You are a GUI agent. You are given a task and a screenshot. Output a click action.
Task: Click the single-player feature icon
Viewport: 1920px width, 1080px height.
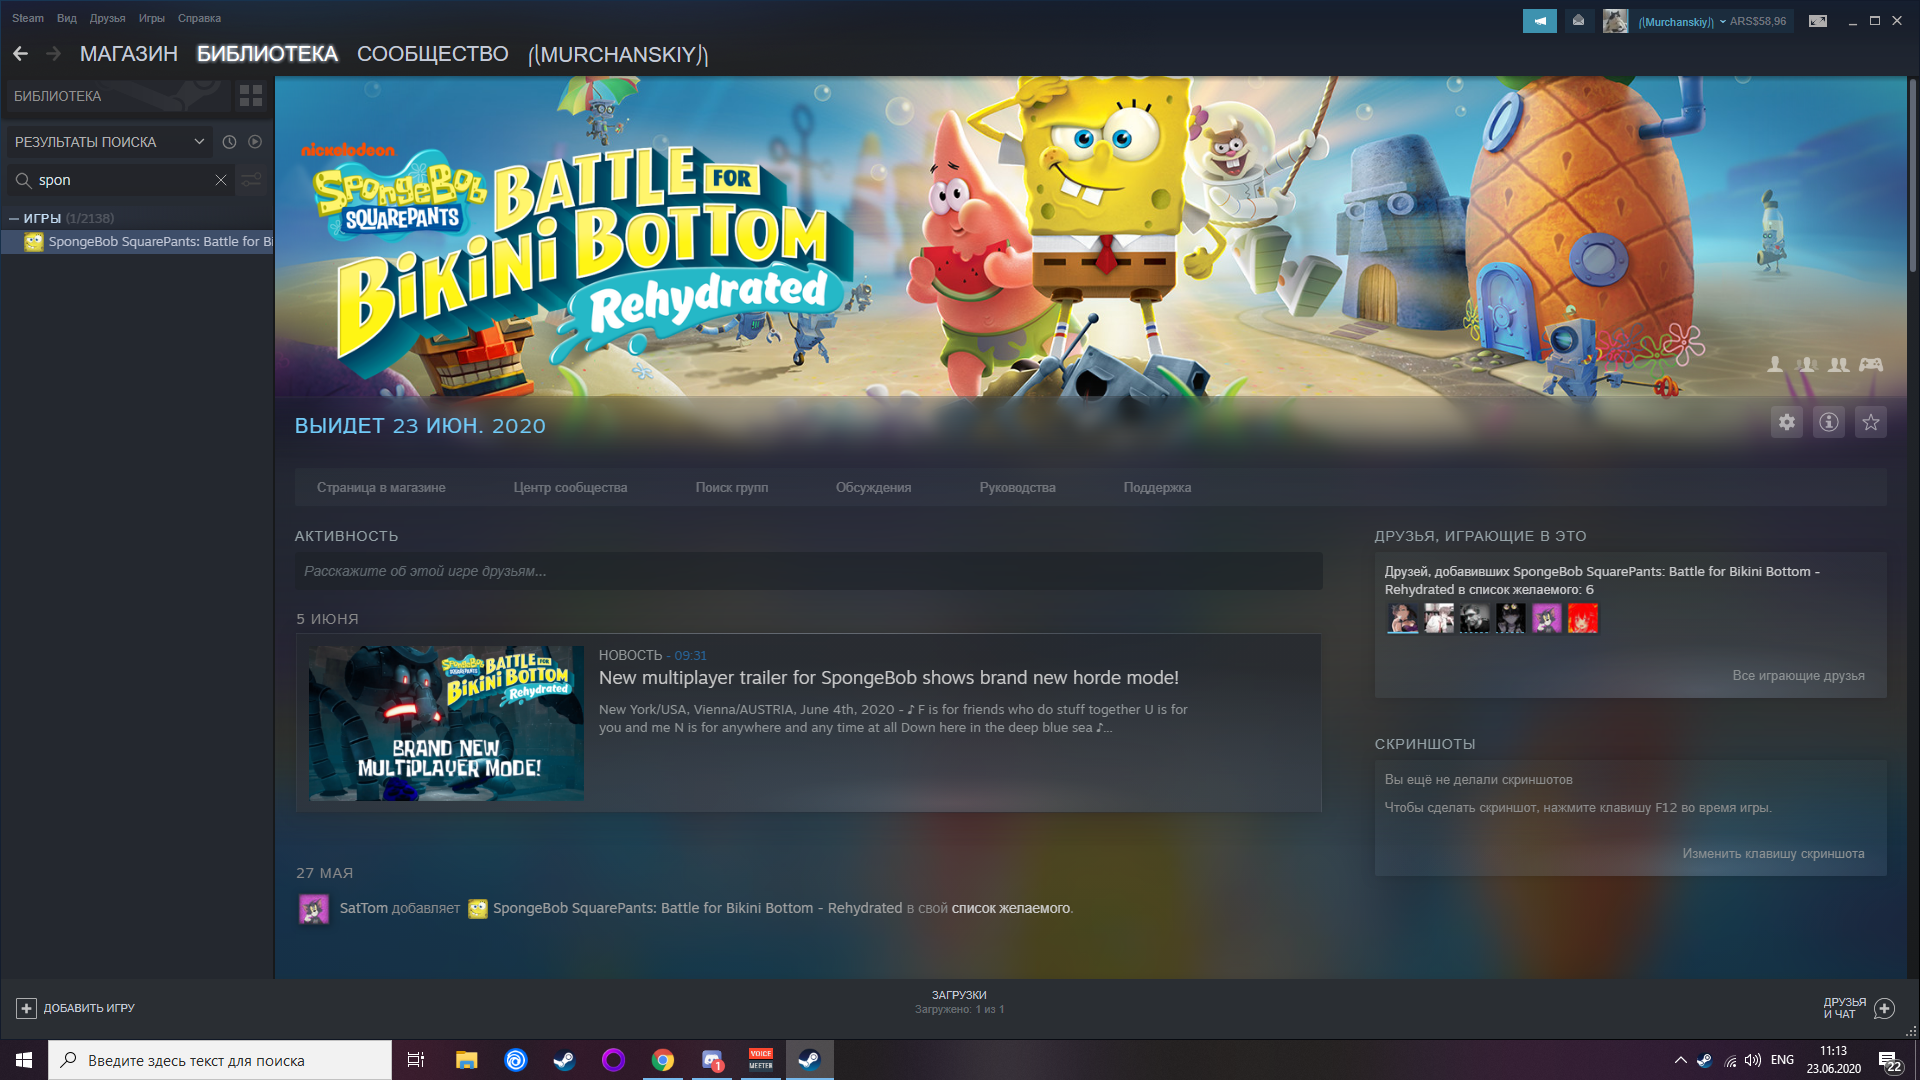click(x=1775, y=365)
